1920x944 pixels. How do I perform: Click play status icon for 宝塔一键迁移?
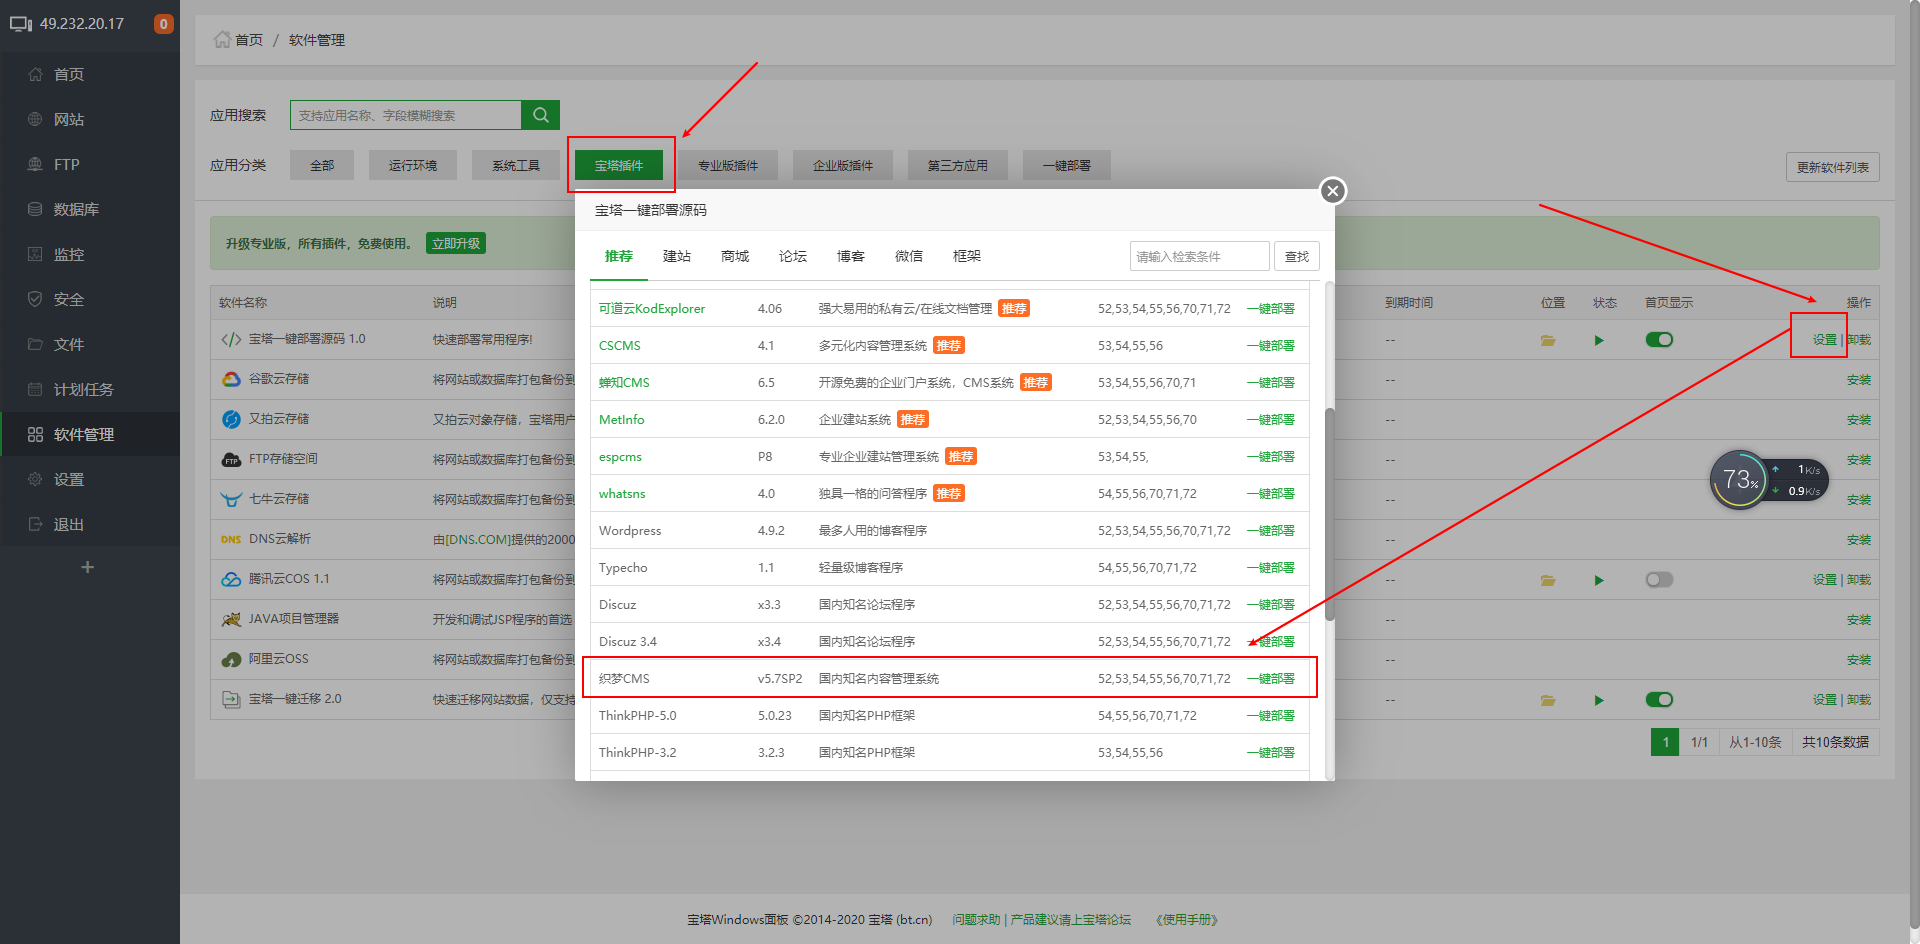[1599, 700]
